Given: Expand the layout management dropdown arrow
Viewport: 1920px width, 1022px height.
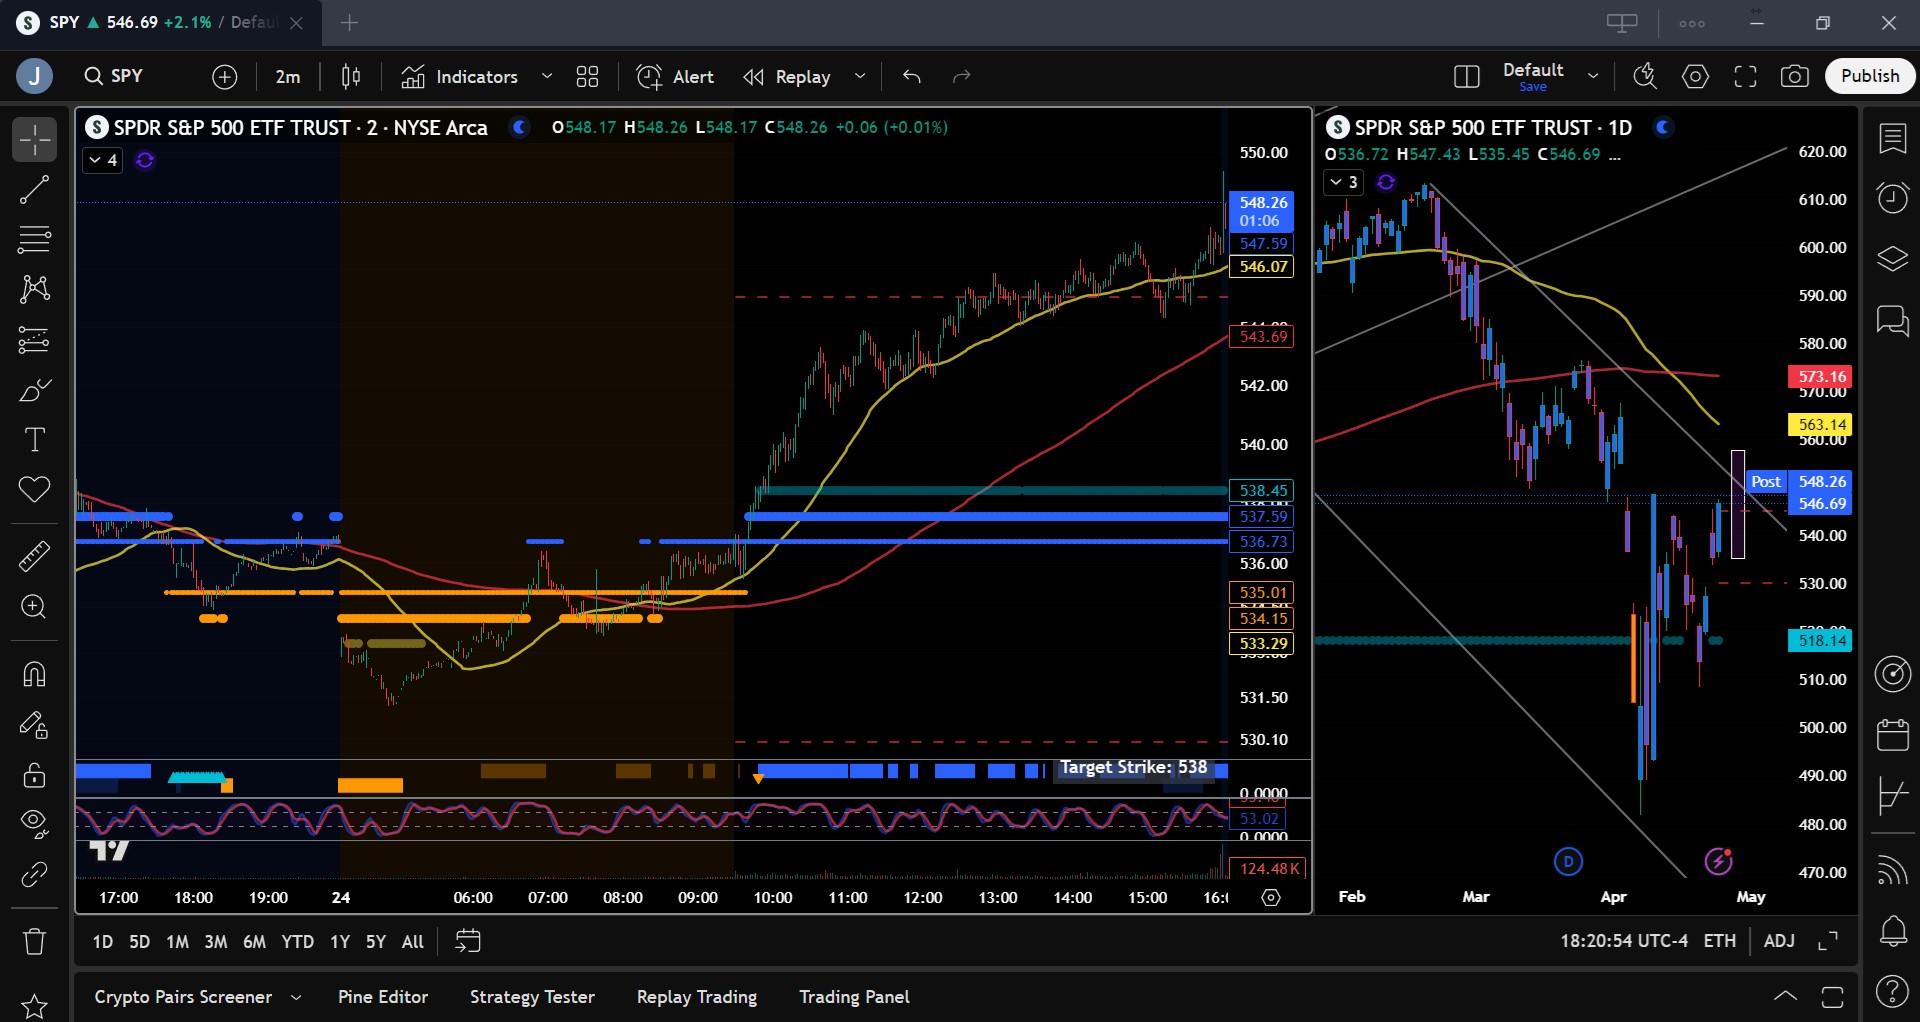Looking at the screenshot, I should coord(1593,76).
